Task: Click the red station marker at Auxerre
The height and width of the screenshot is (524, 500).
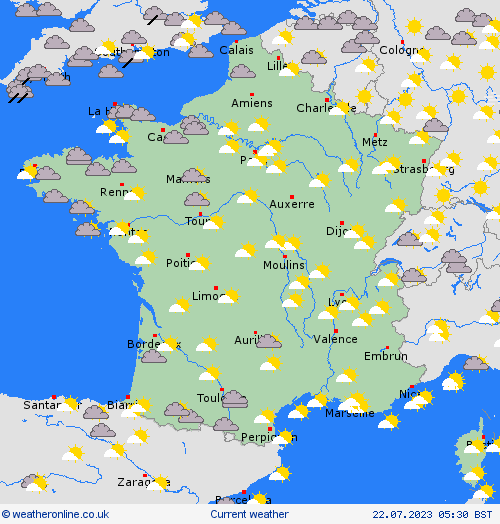Action: coord(292,197)
